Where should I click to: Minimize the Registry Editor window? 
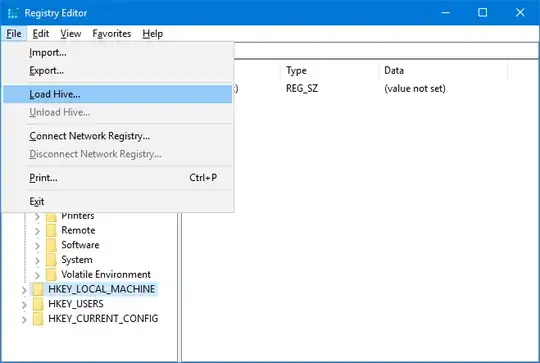click(446, 13)
